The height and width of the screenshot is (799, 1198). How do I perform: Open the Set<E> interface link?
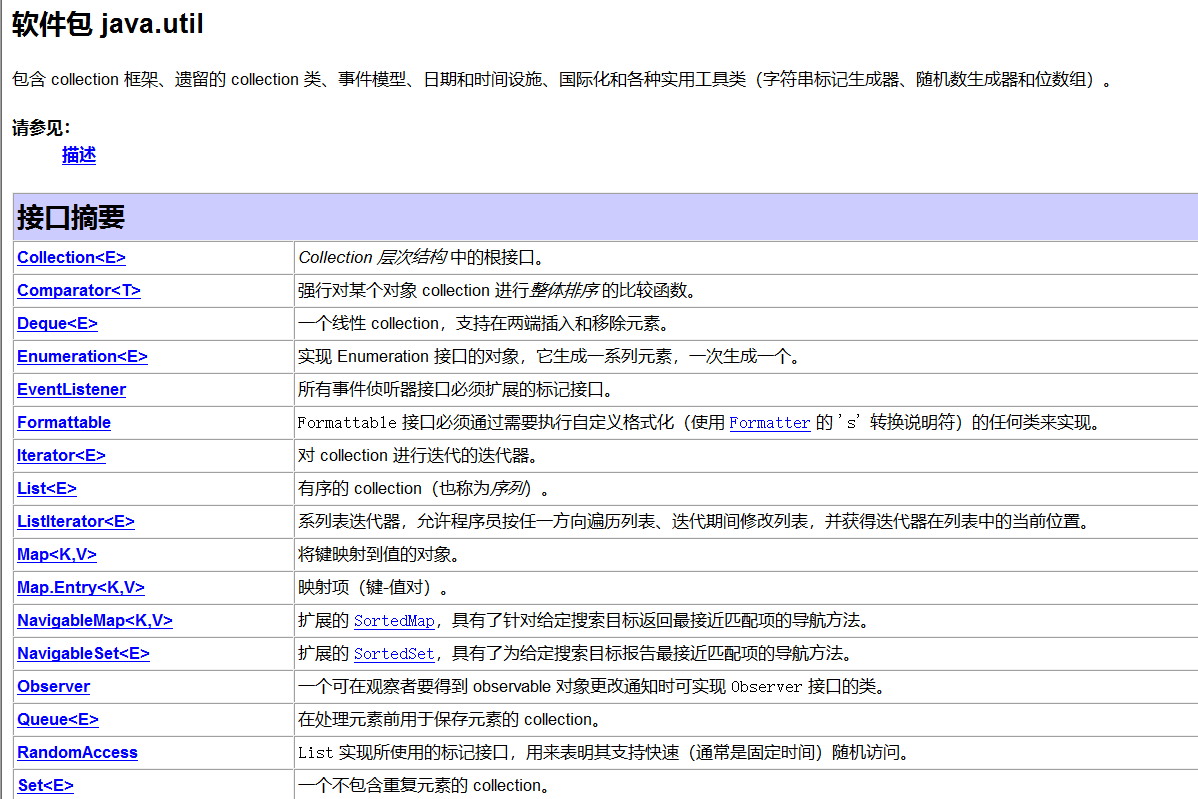(45, 784)
